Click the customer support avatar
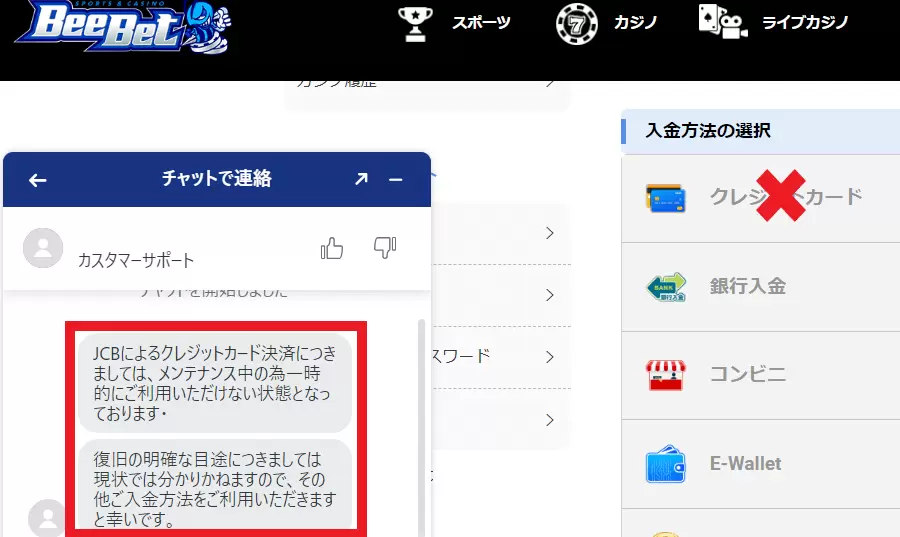 coord(43,248)
